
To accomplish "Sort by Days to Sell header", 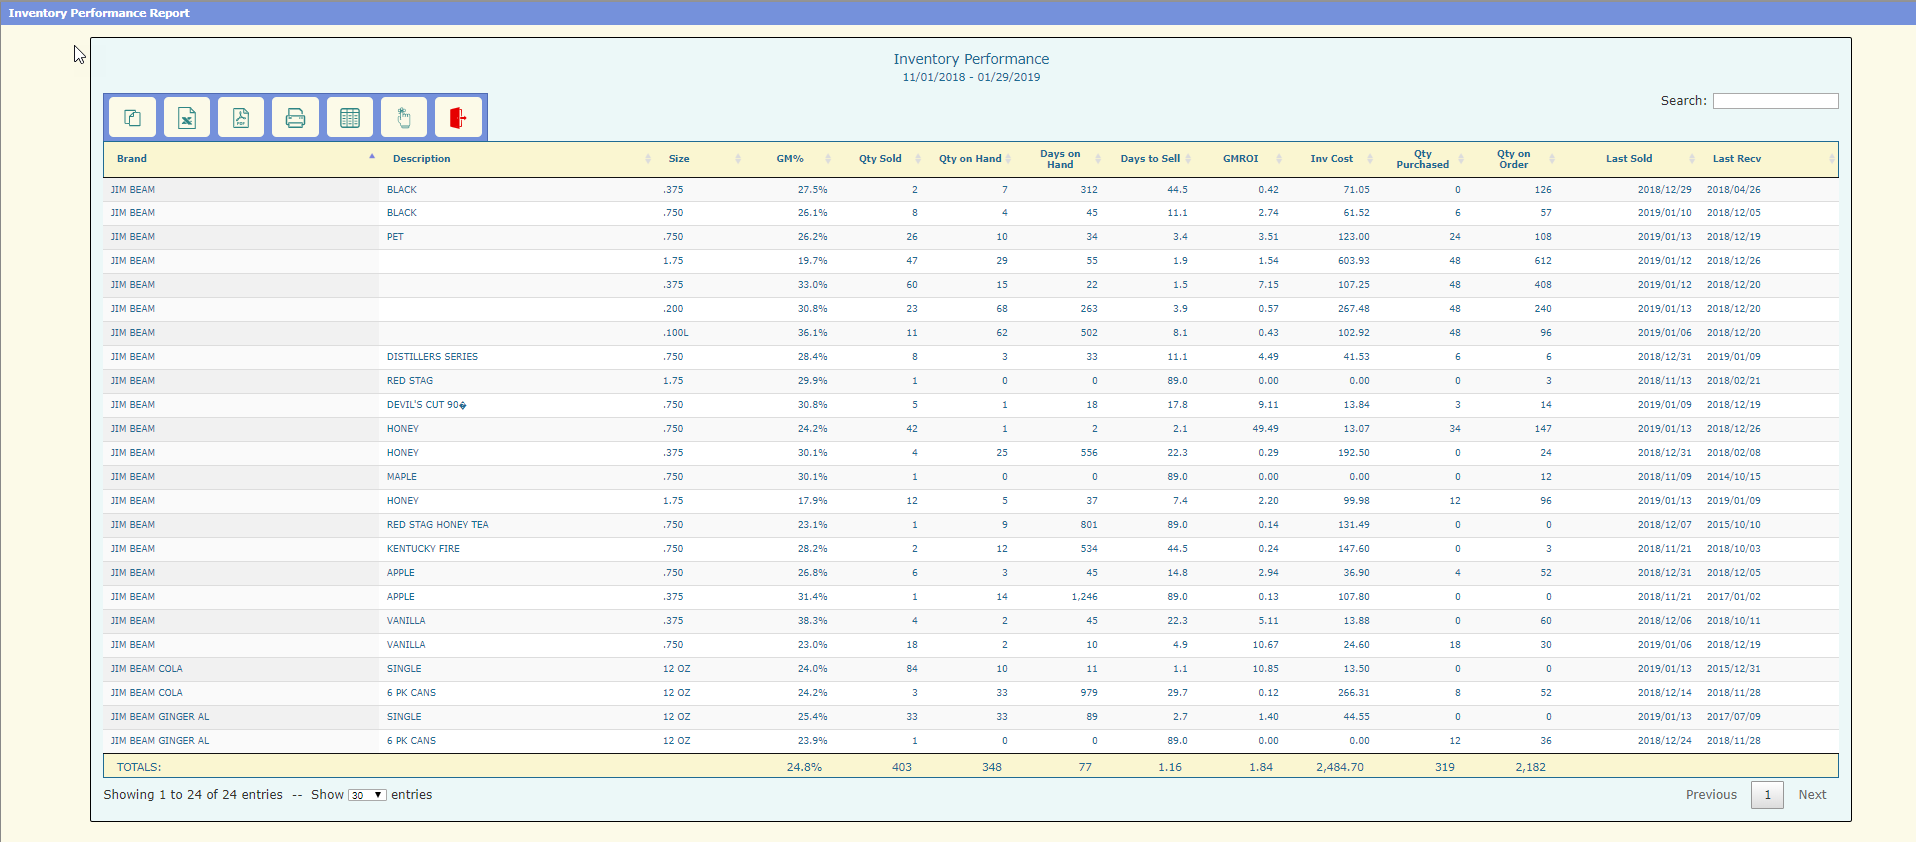I will 1150,159.
